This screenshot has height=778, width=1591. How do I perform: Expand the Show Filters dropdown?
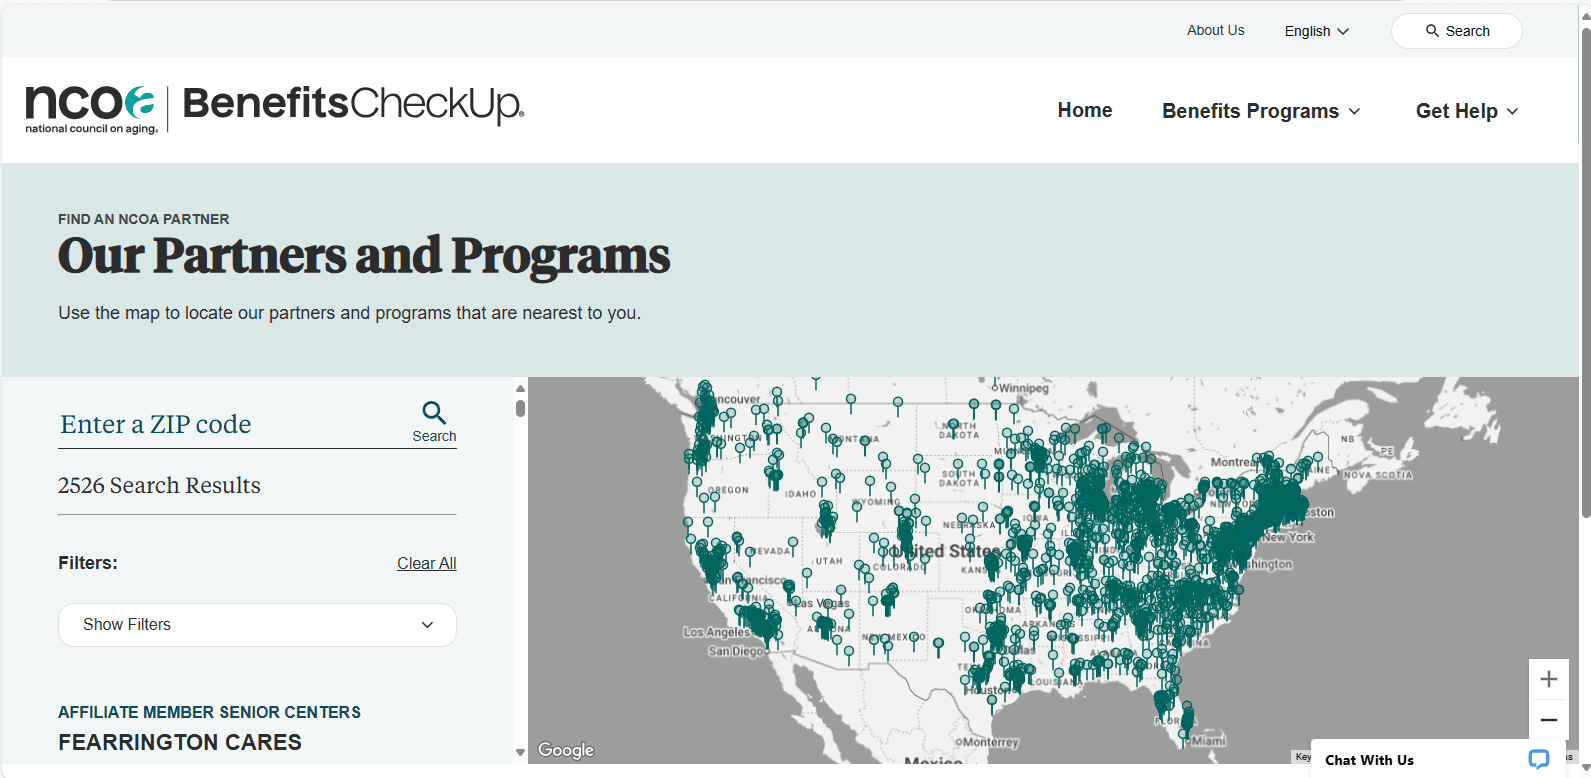click(x=257, y=625)
